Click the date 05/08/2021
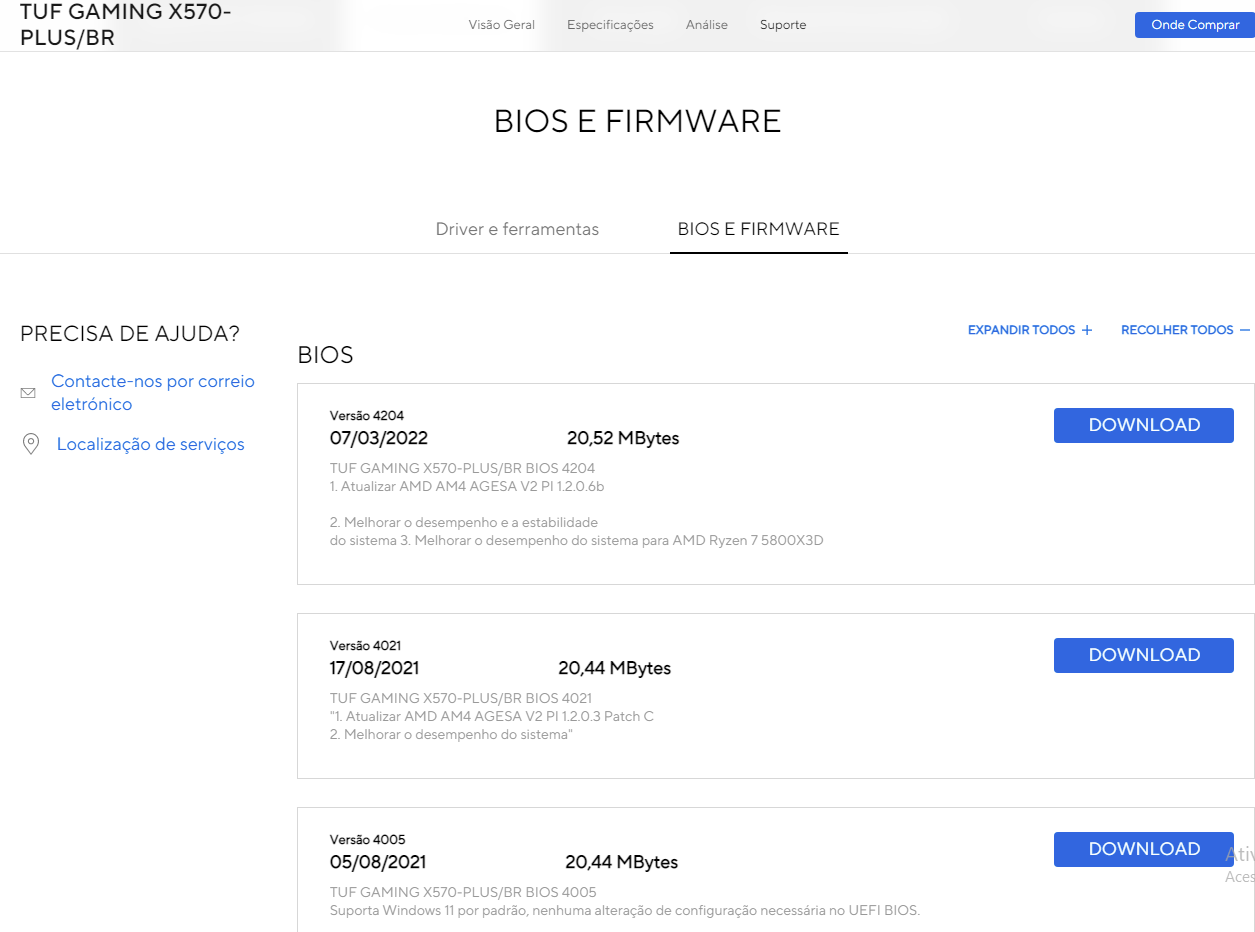Viewport: 1255px width, 932px height. pos(378,862)
